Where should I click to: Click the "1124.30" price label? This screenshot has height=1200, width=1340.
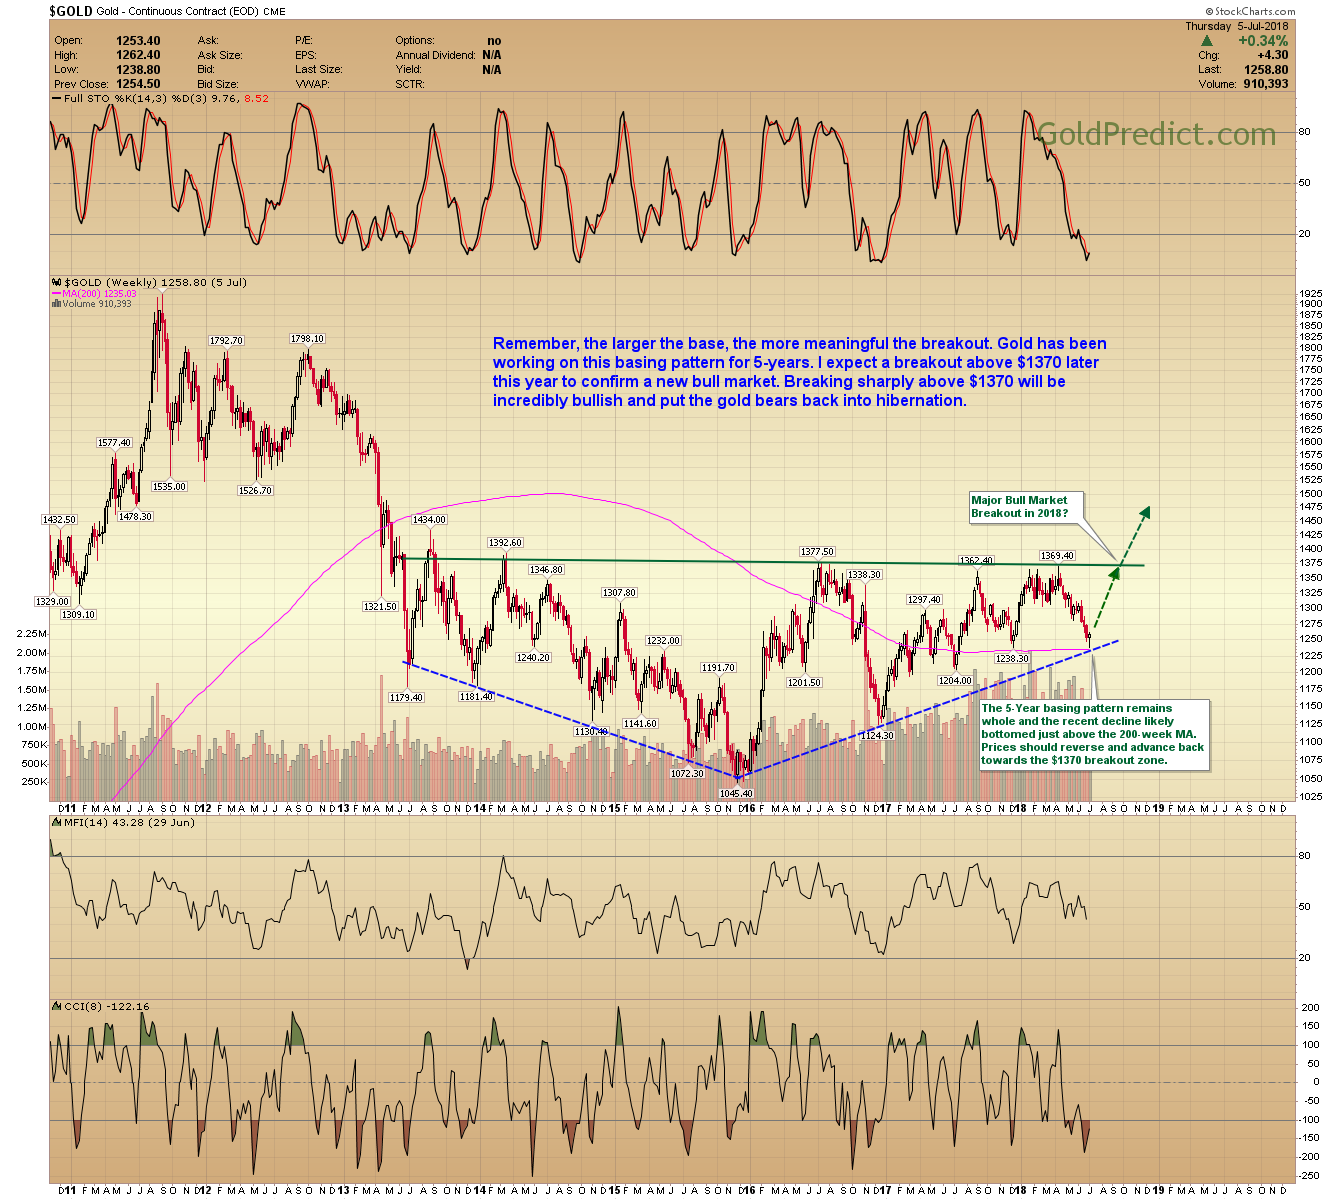click(876, 736)
